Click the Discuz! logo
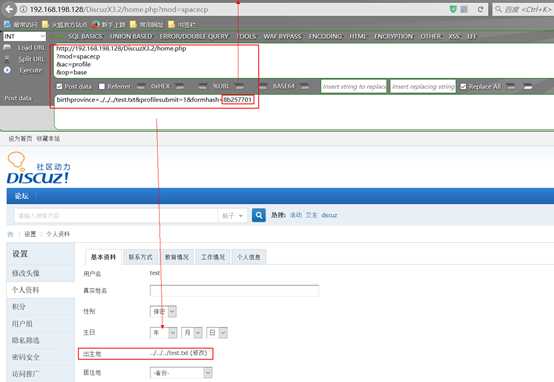Screen dimensions: 554x382 (39, 168)
